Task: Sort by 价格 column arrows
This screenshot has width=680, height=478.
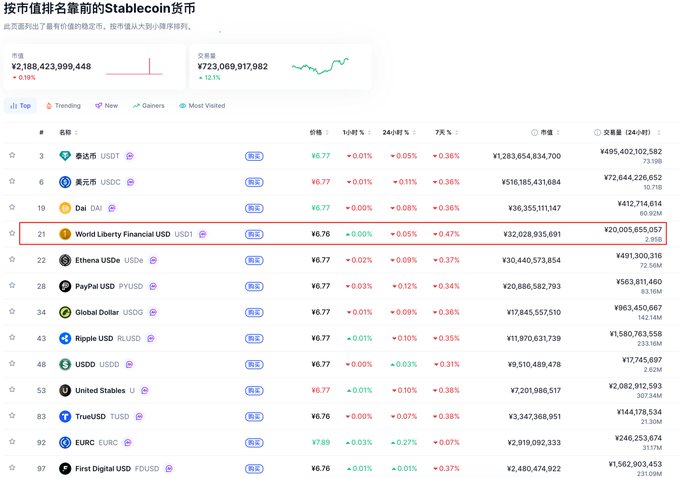Action: (x=327, y=132)
